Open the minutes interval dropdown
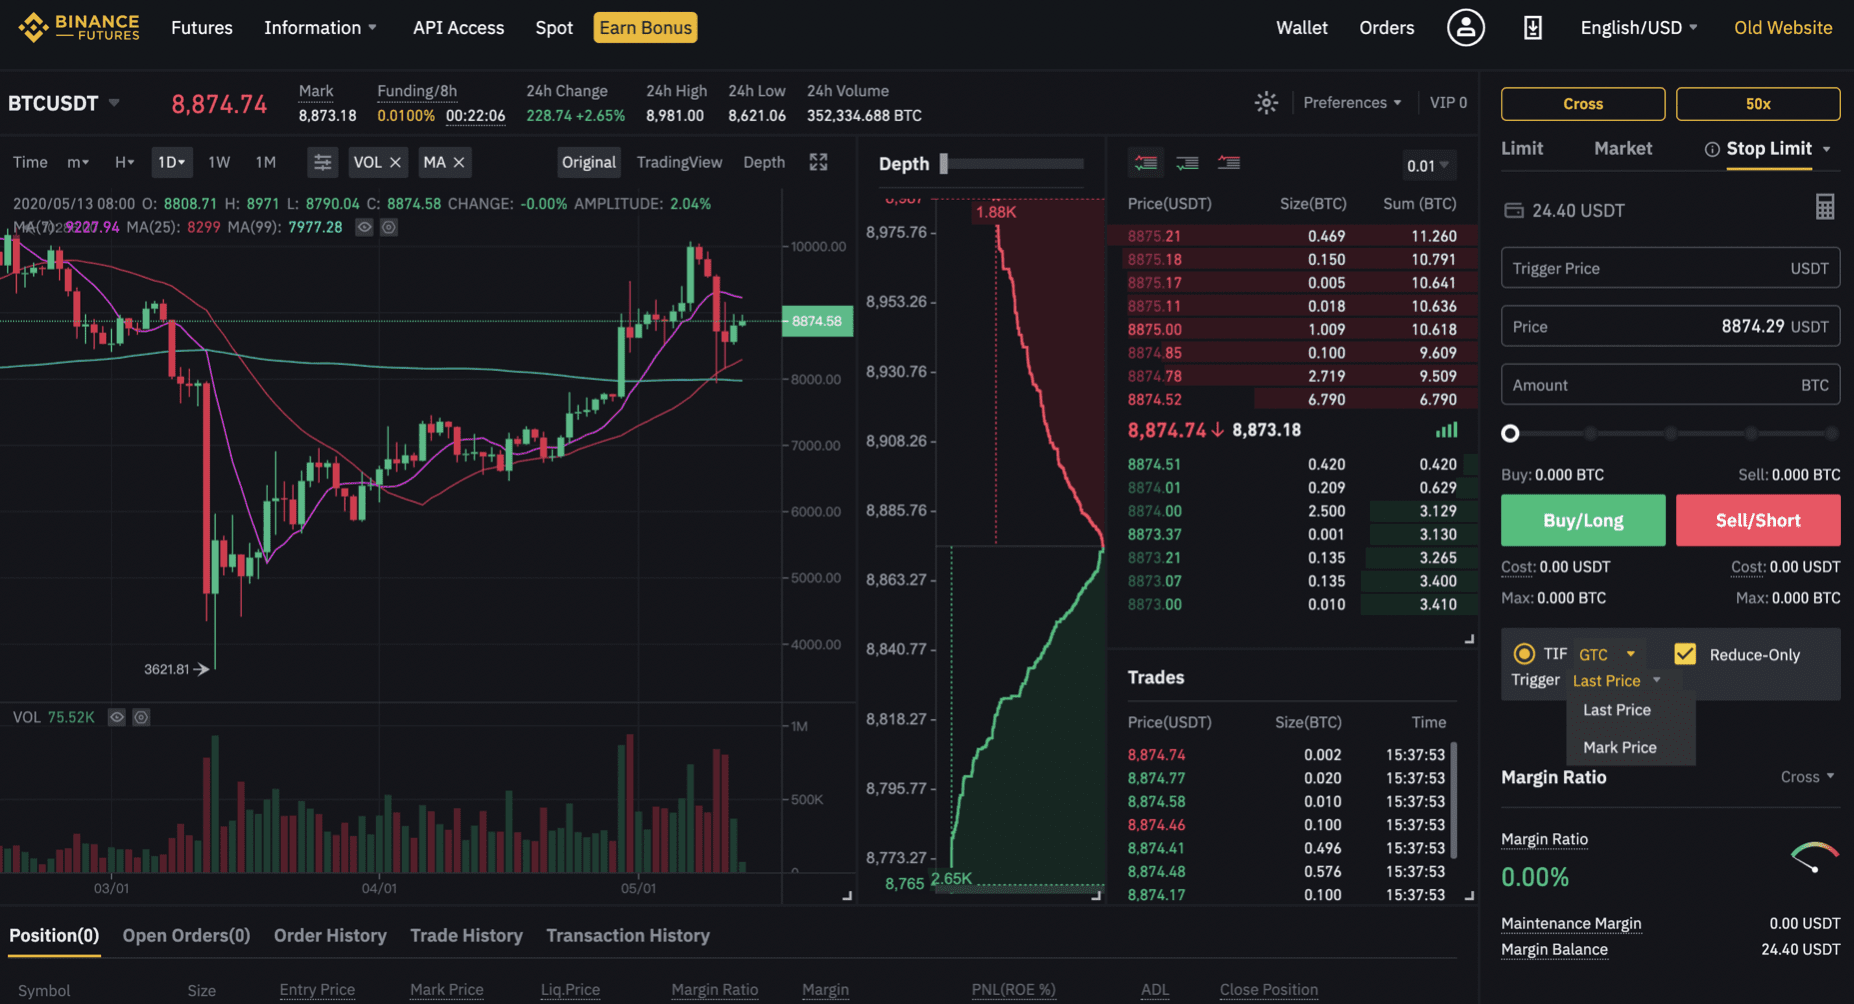The image size is (1854, 1004). pos(78,162)
